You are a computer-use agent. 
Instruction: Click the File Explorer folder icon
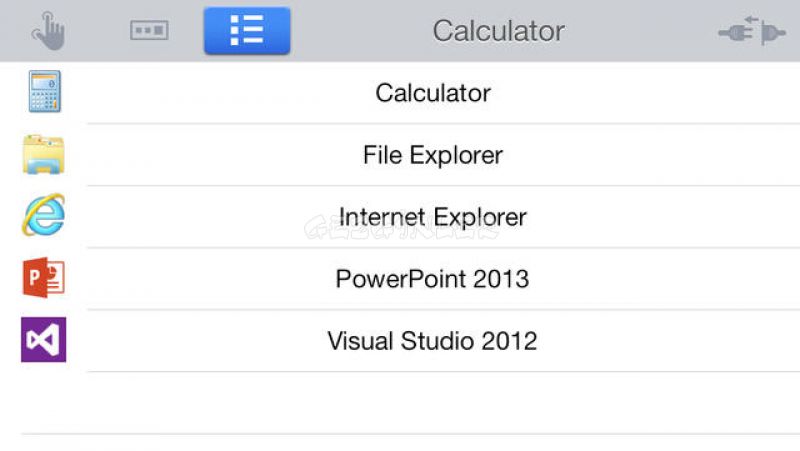pos(43,154)
